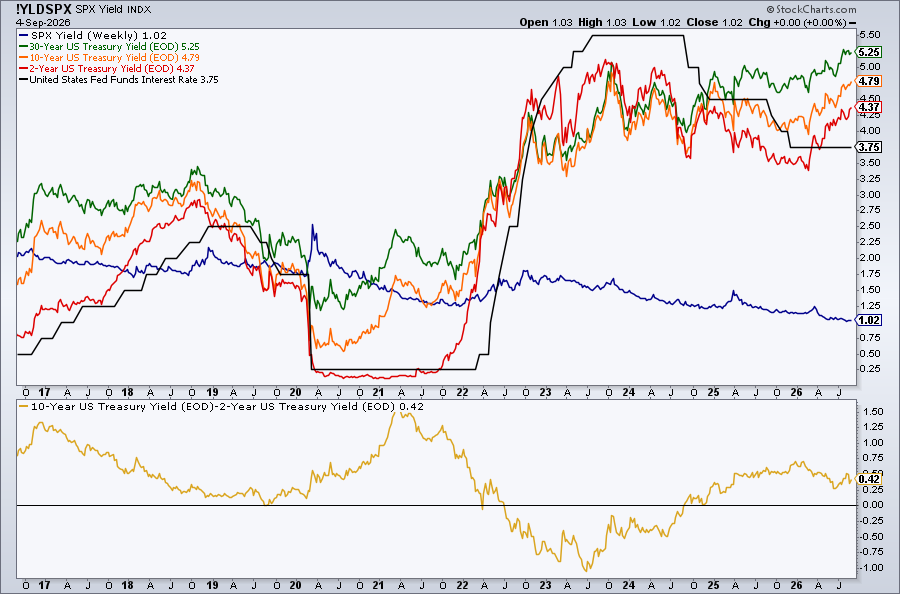Screen dimensions: 900x594
Task: Click the Low 1.02 value in header
Action: (x=656, y=22)
